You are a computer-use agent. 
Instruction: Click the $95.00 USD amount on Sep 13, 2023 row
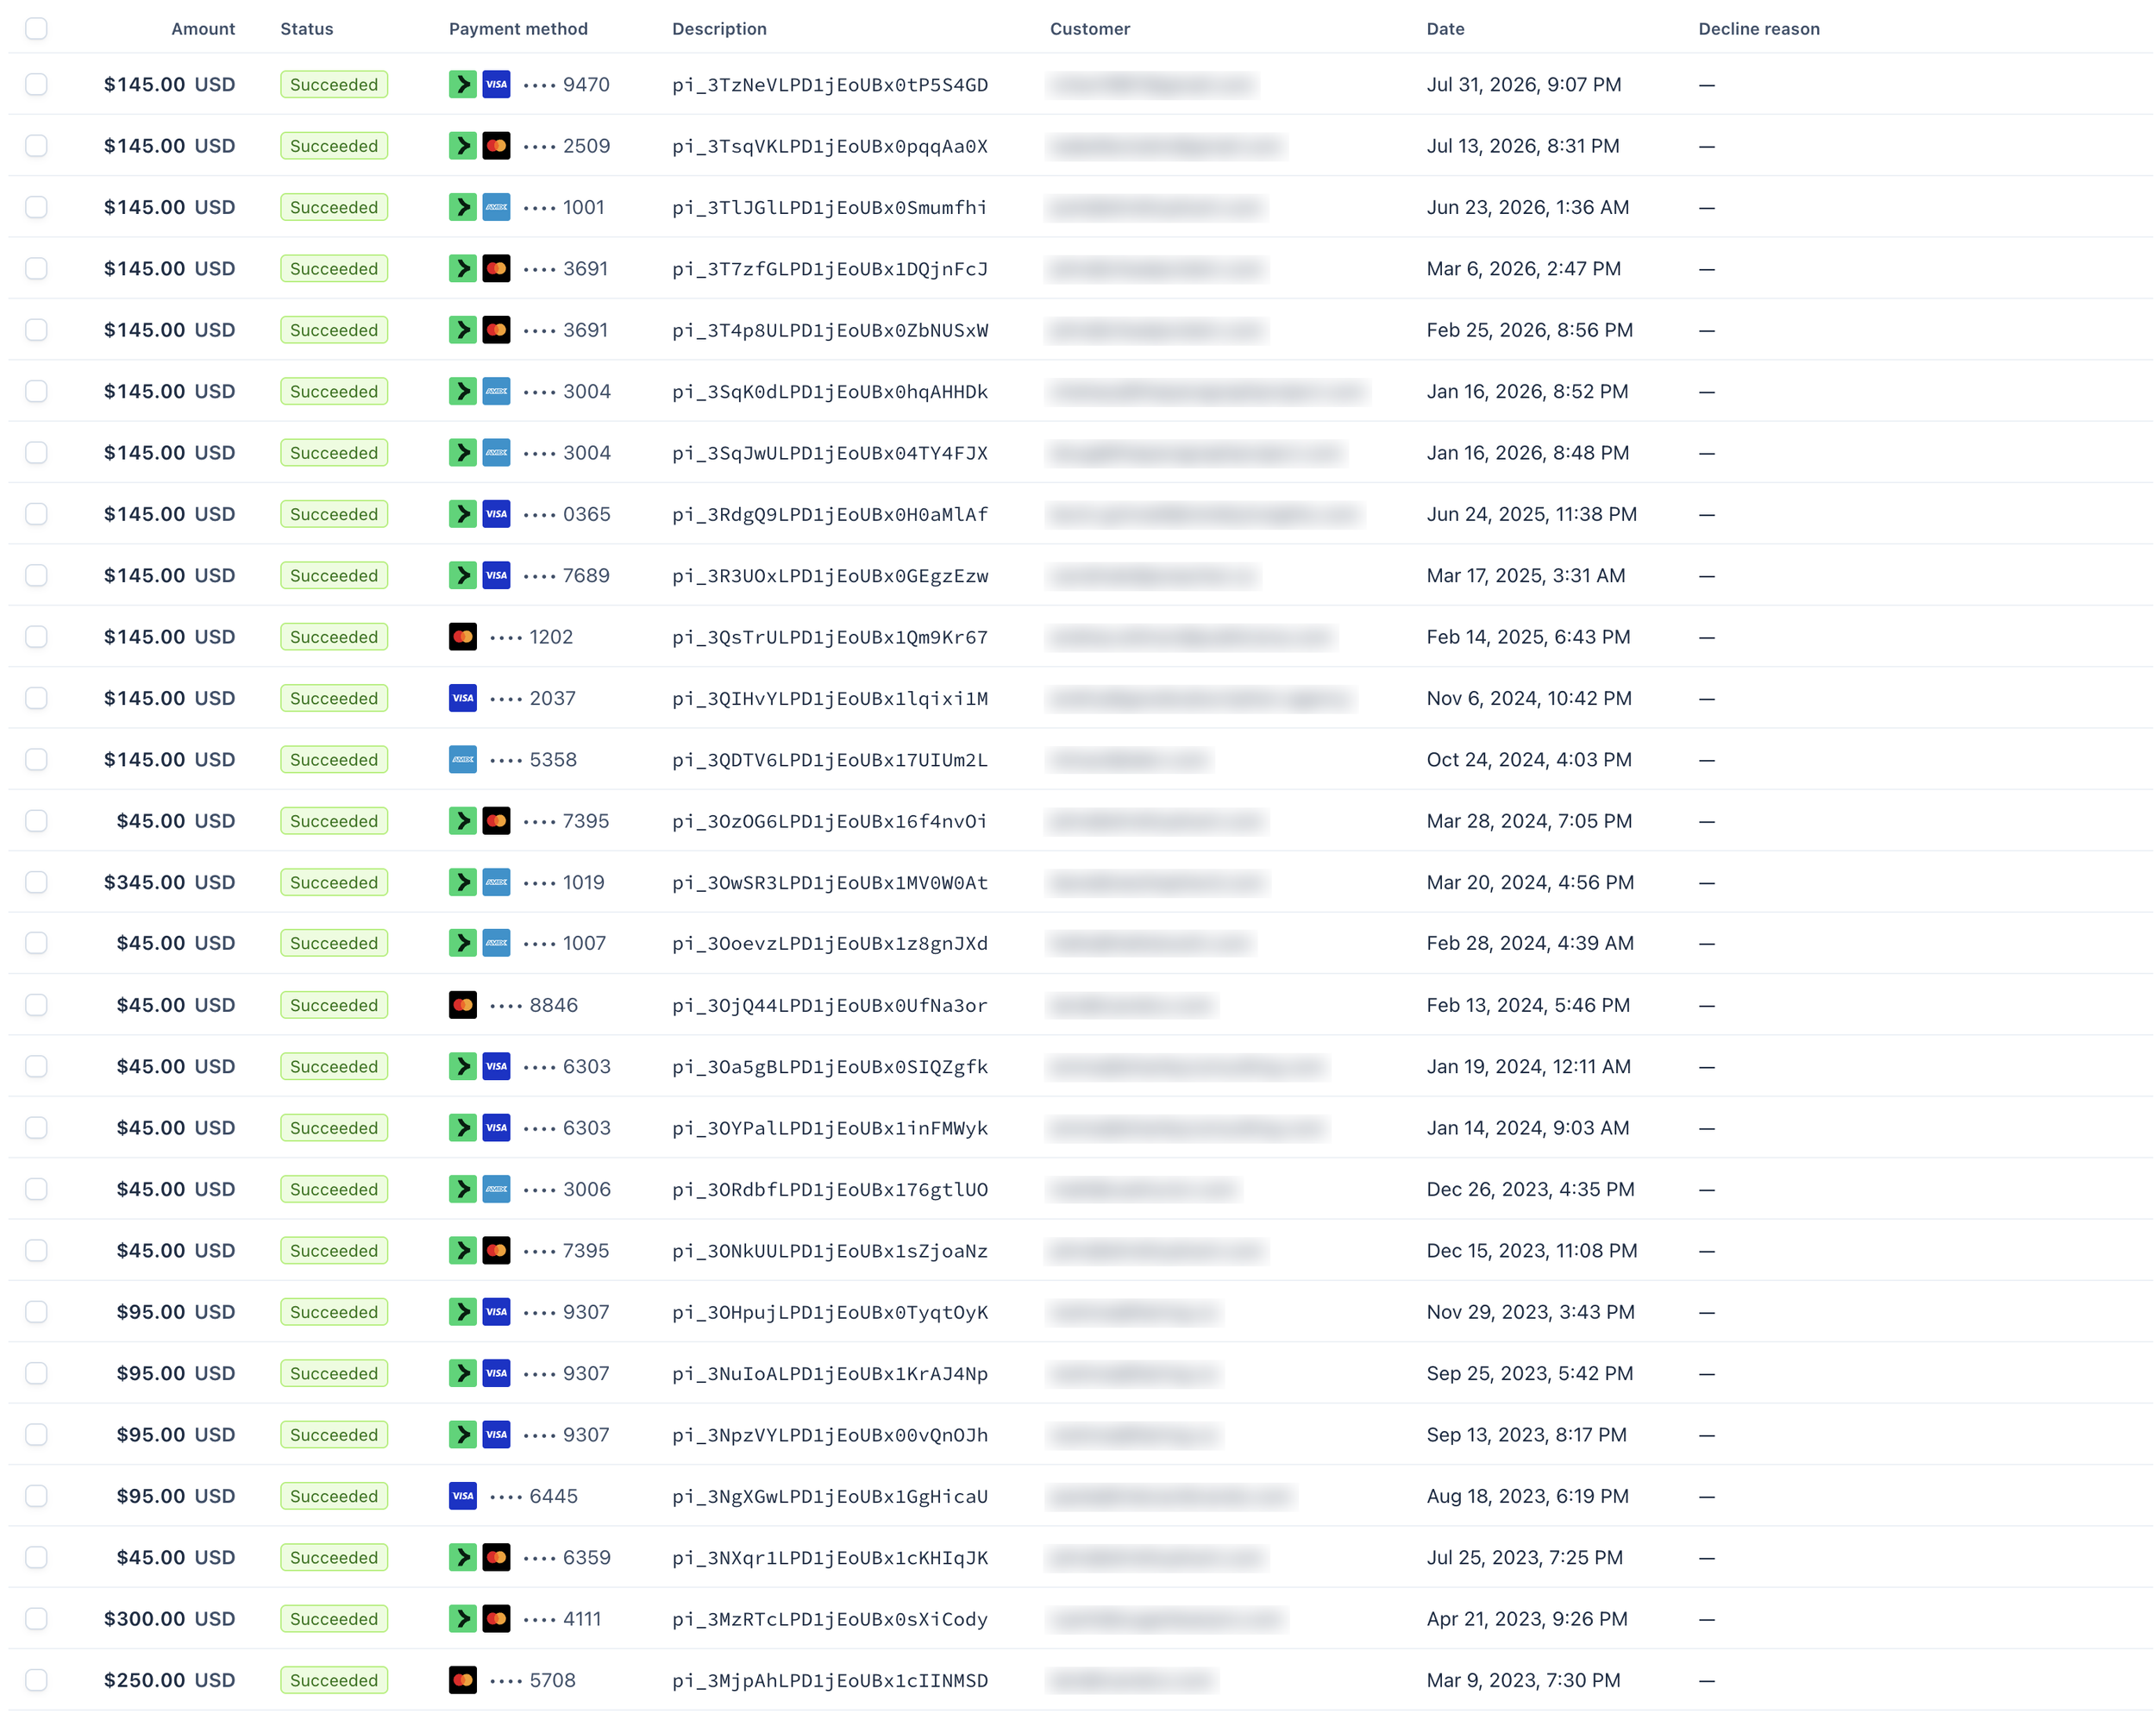click(x=175, y=1434)
